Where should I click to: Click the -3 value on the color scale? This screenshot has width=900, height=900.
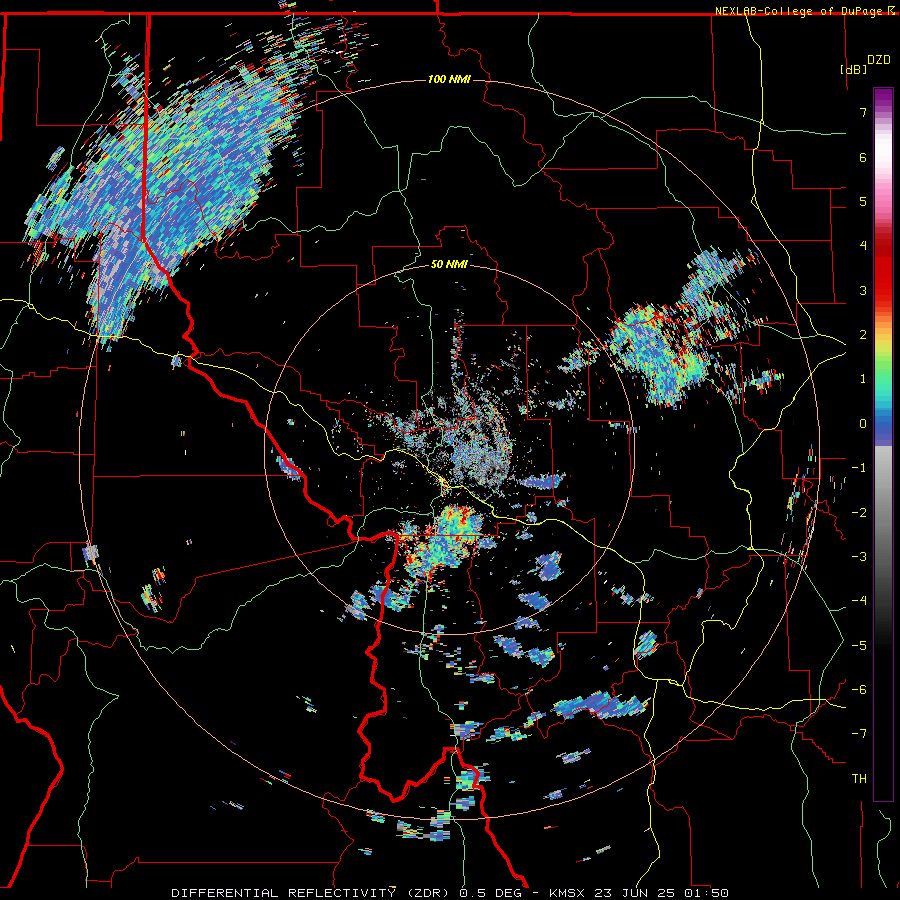tap(859, 556)
